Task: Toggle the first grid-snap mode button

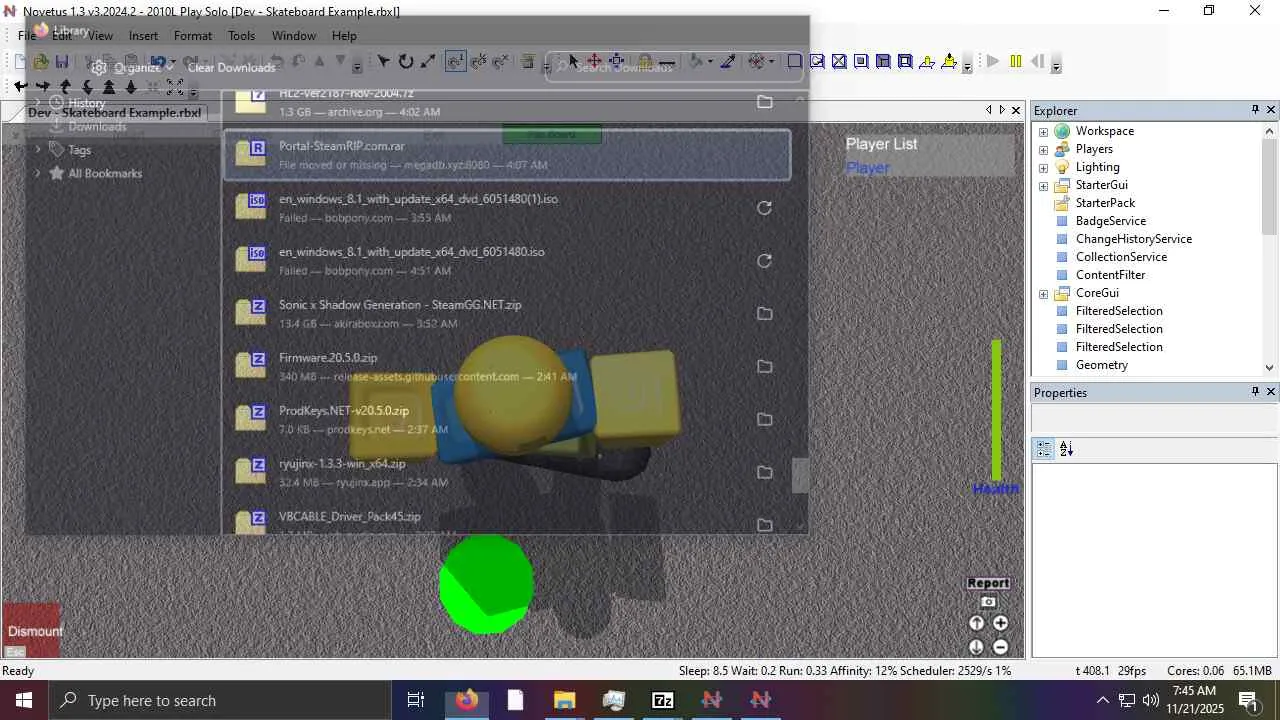Action: click(x=455, y=62)
